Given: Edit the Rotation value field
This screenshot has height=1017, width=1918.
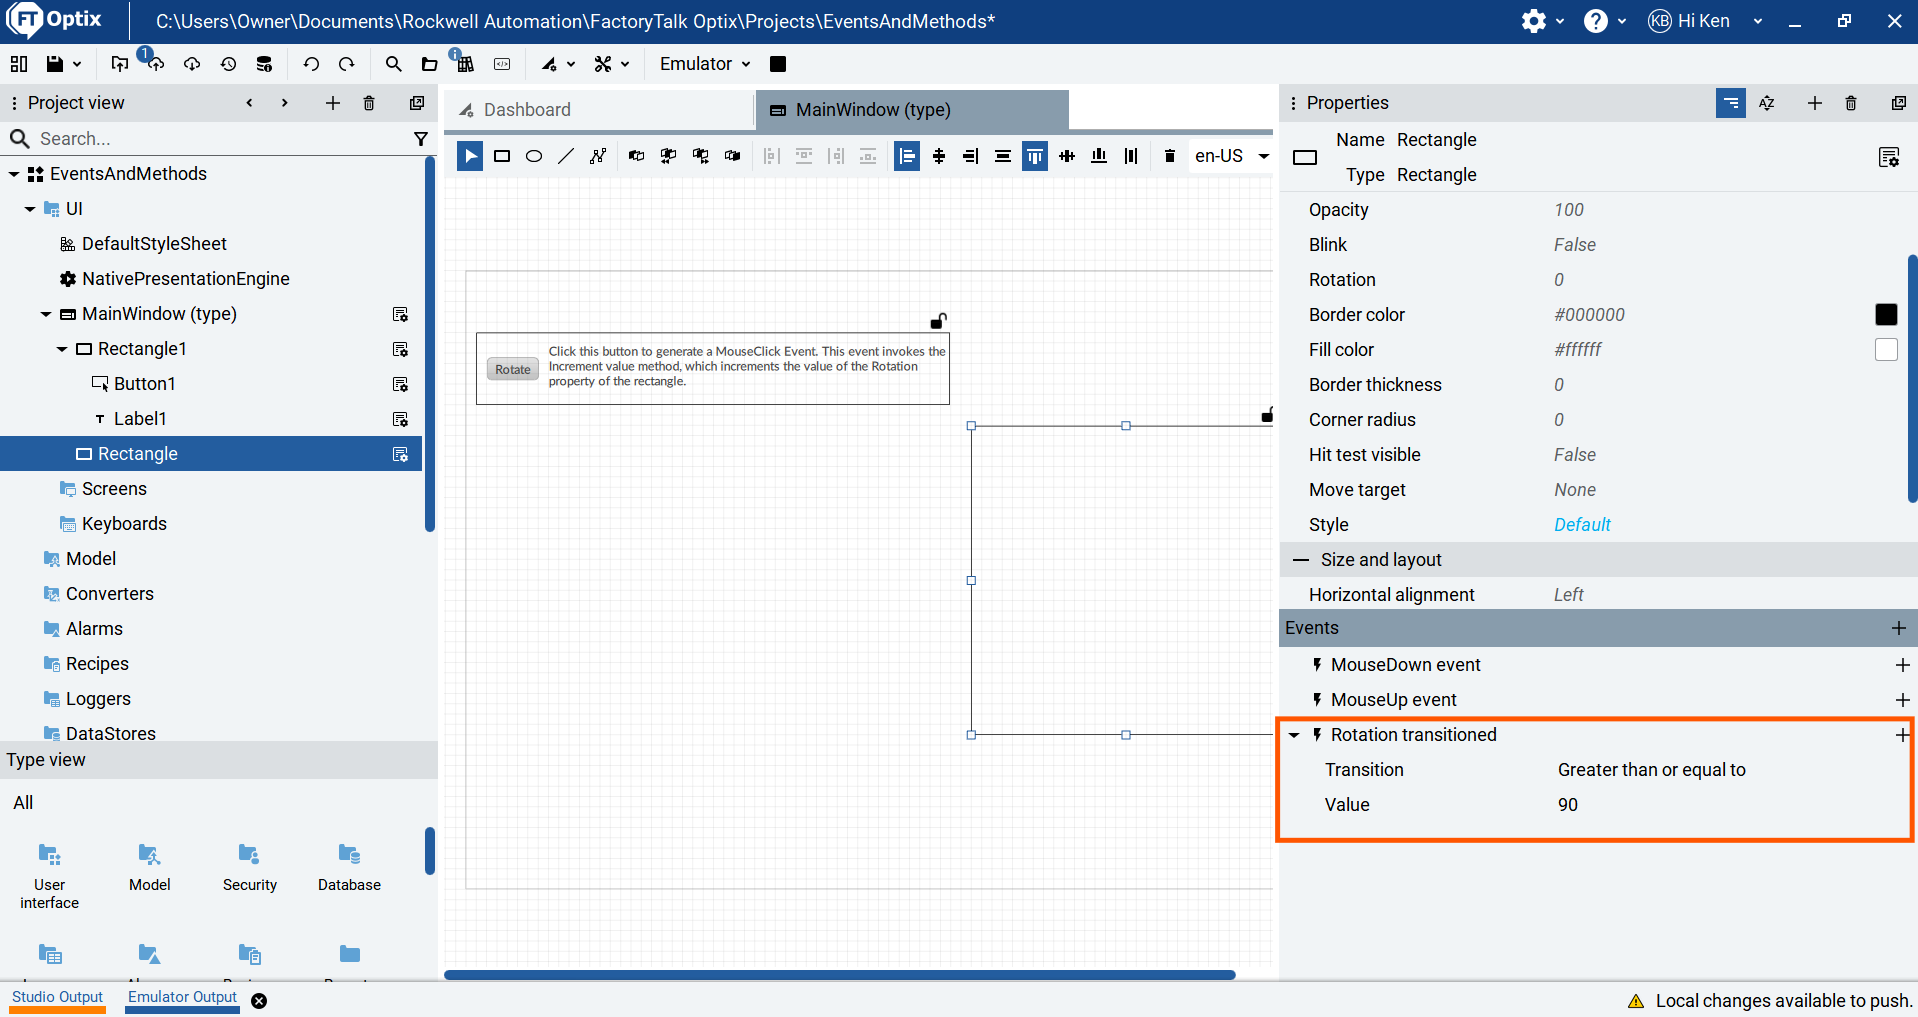Looking at the screenshot, I should (1559, 280).
